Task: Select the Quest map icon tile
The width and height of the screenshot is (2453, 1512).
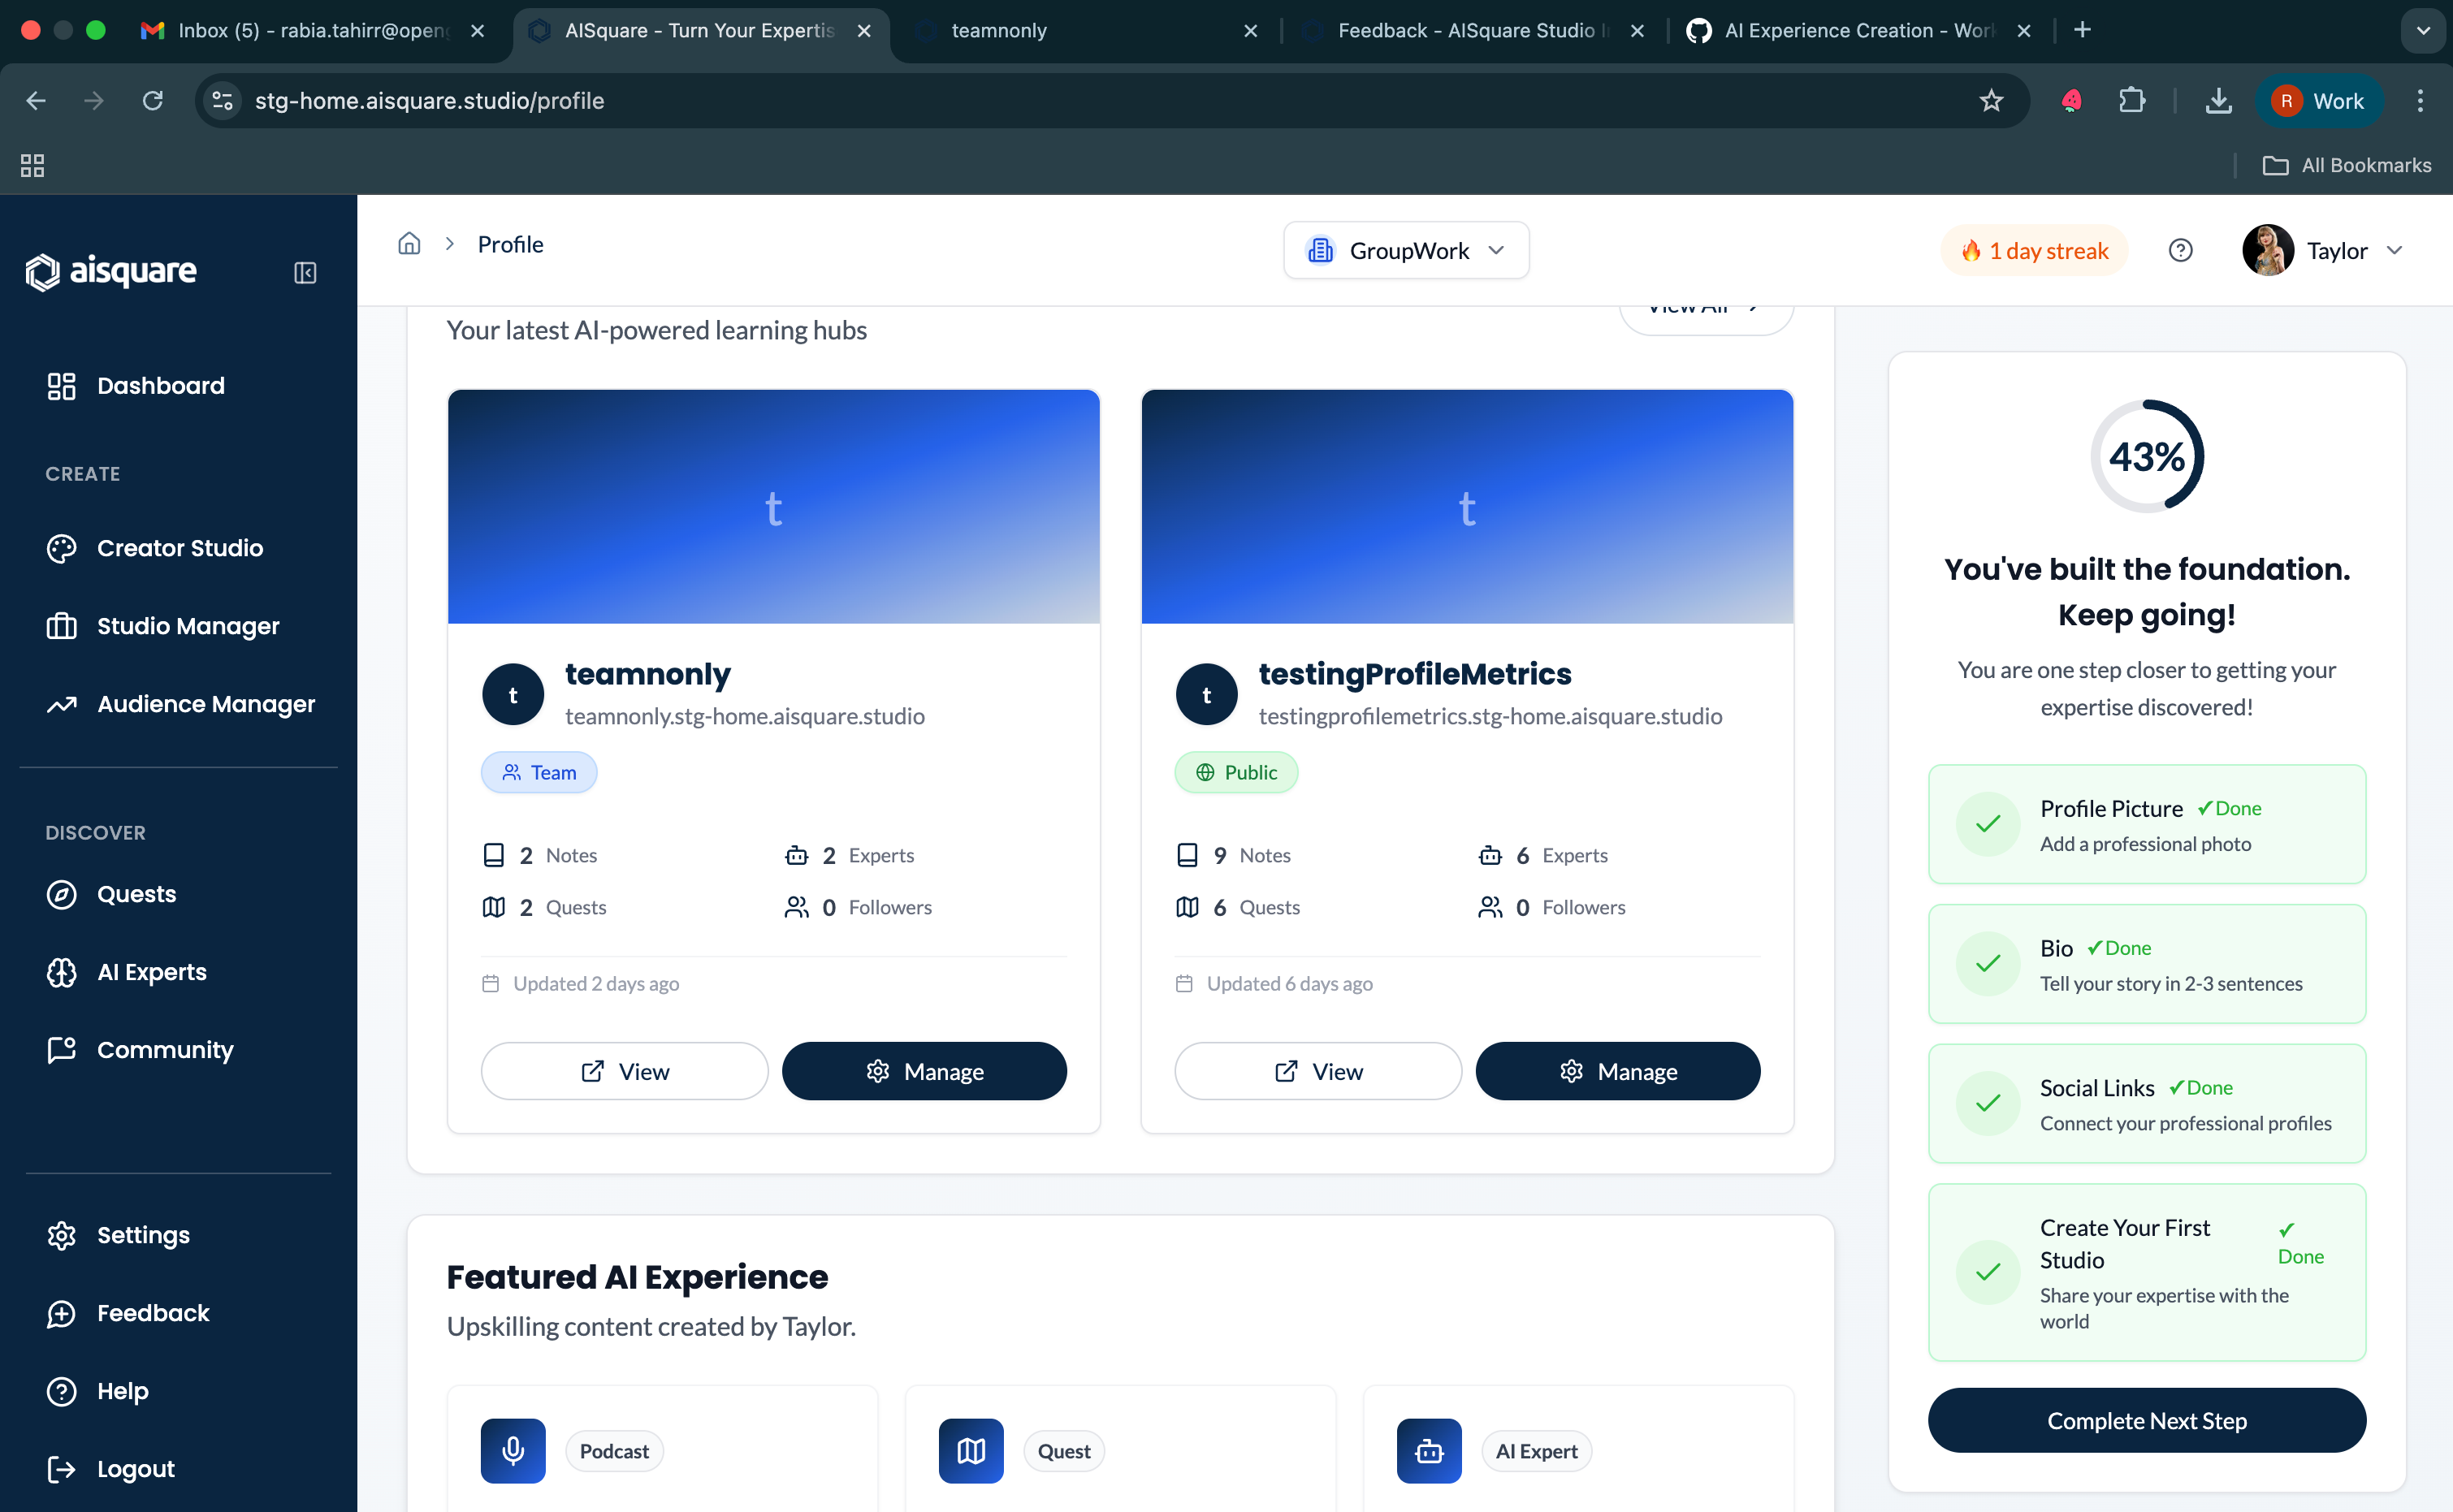Action: 971,1450
